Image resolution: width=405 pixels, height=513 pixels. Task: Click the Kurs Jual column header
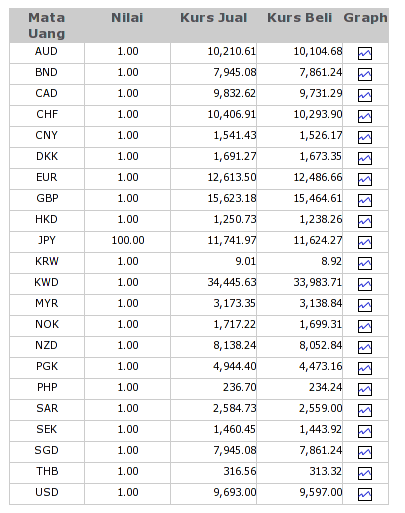click(x=214, y=18)
